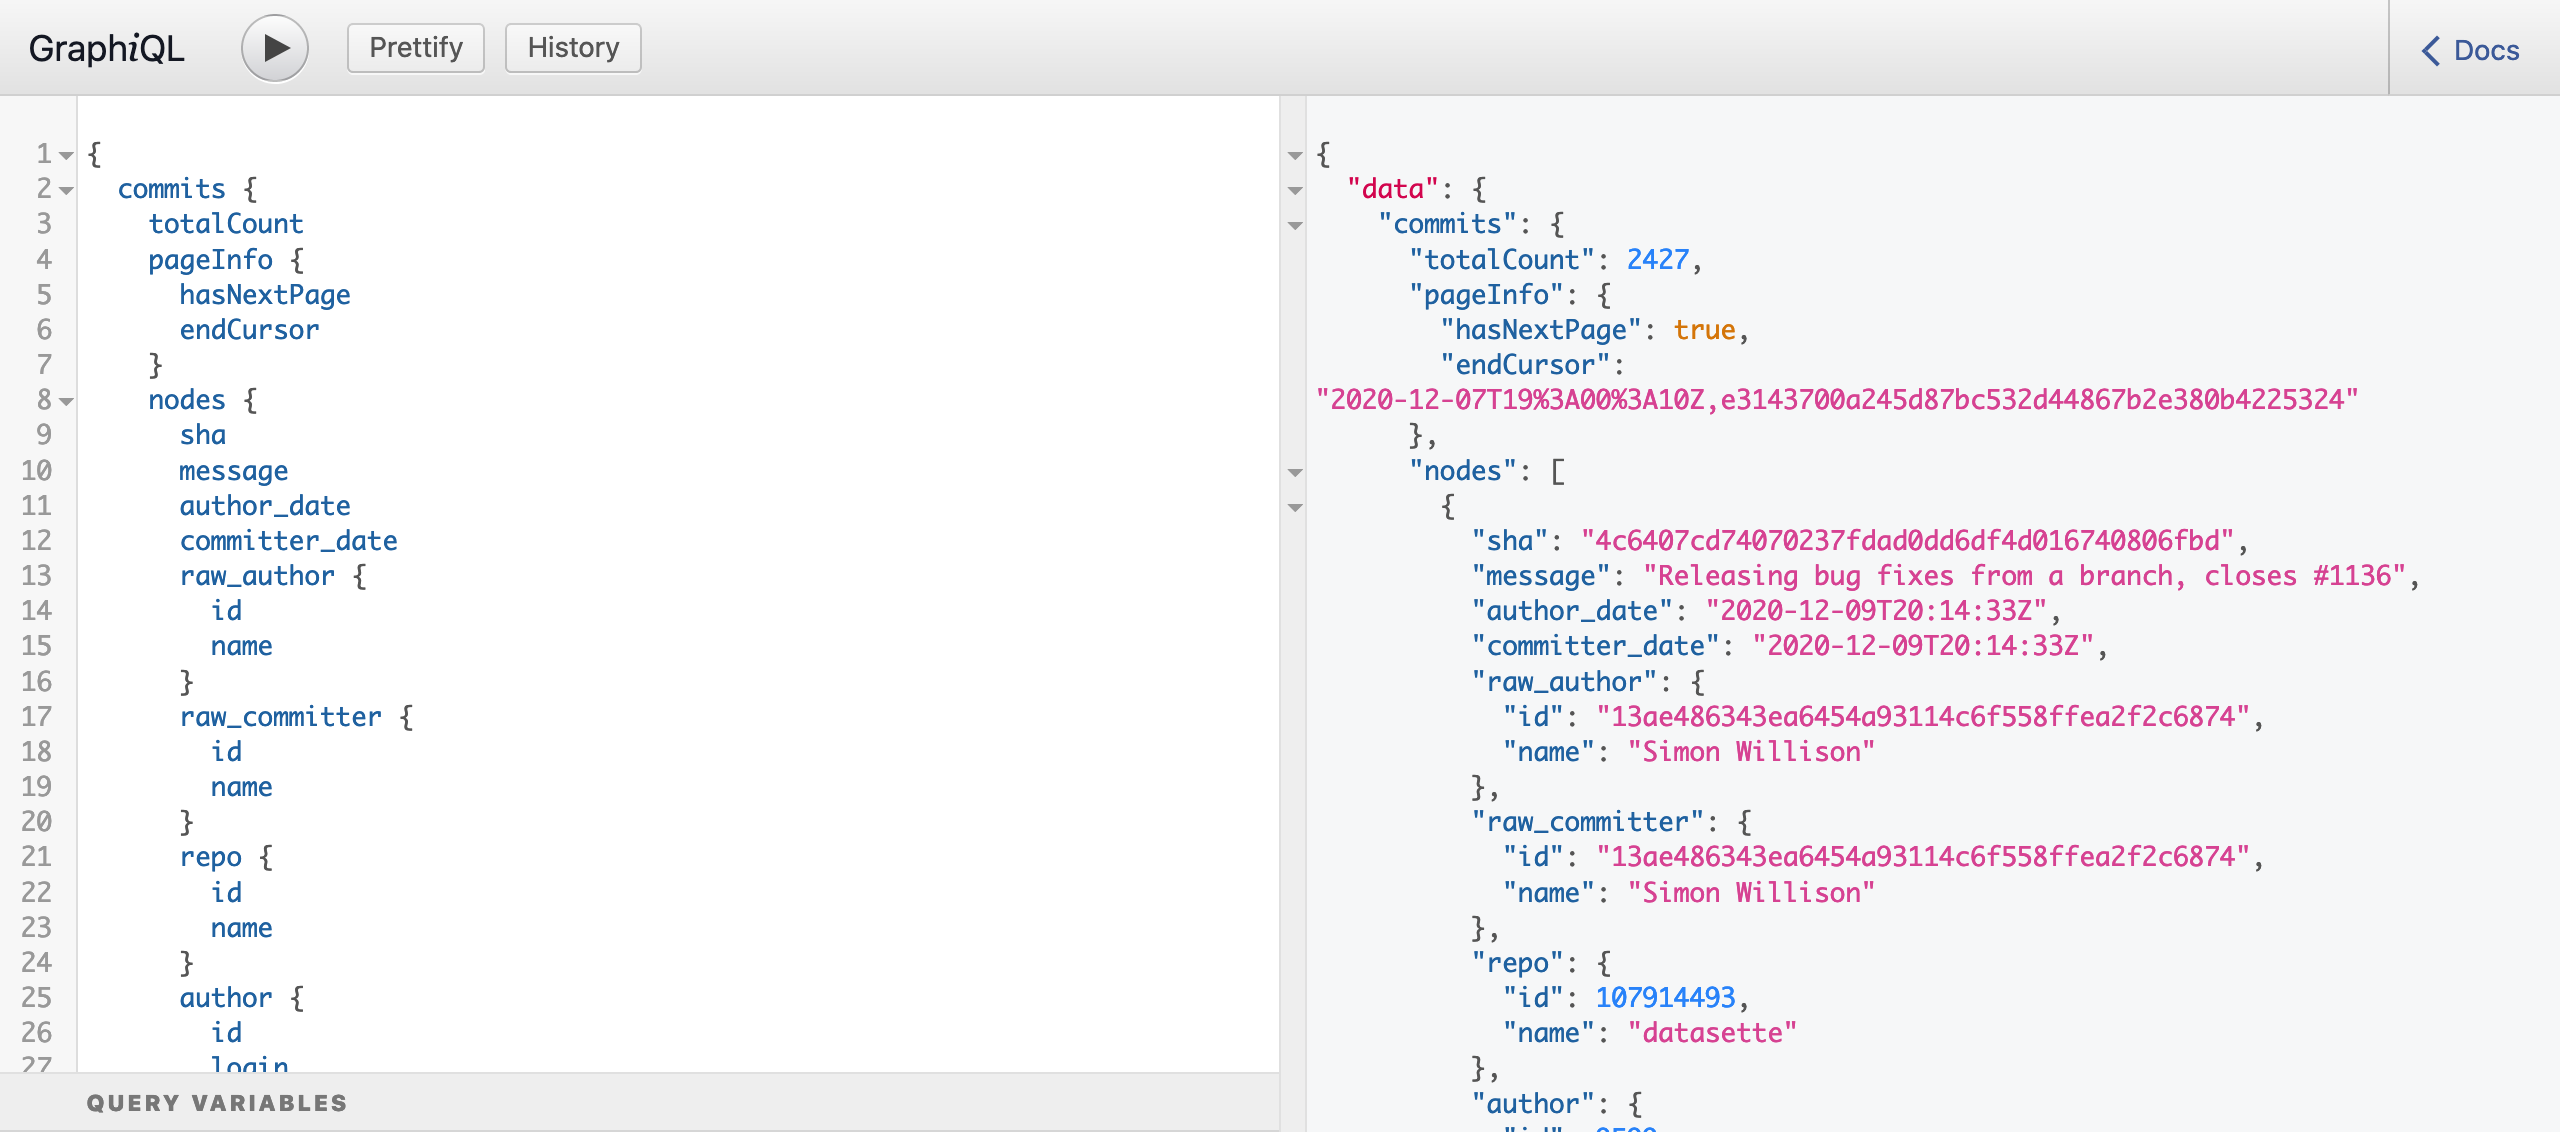Click the Prettify button
Viewport: 2560px width, 1132px height.
[415, 48]
